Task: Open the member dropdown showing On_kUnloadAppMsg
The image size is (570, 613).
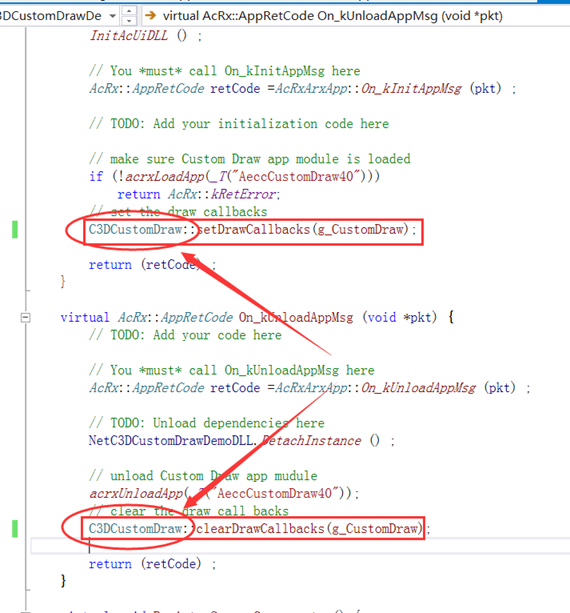Action: tap(356, 16)
